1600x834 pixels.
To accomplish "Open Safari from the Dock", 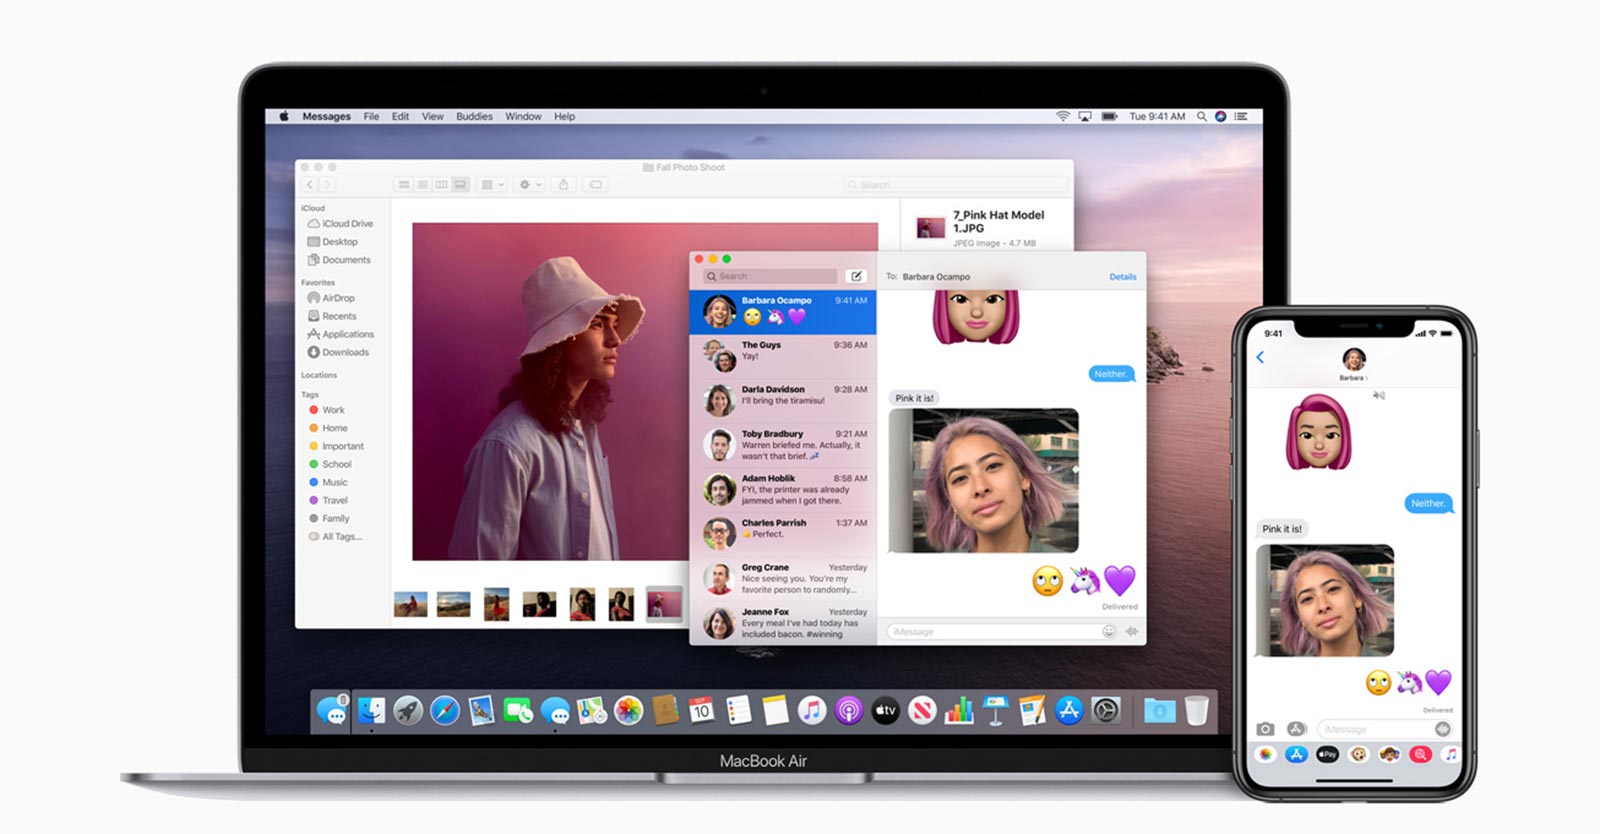I will coord(445,711).
